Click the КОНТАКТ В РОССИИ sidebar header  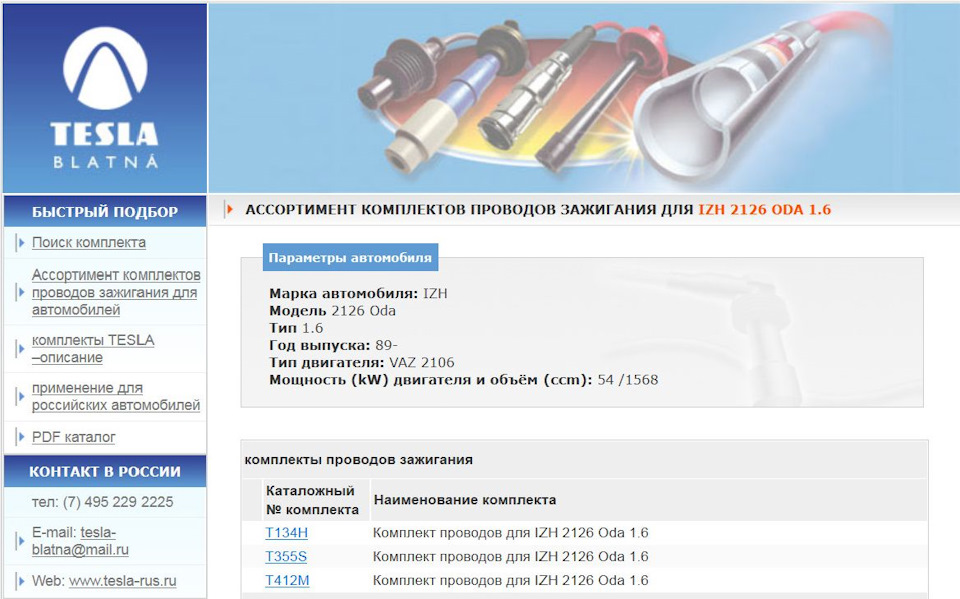click(105, 472)
